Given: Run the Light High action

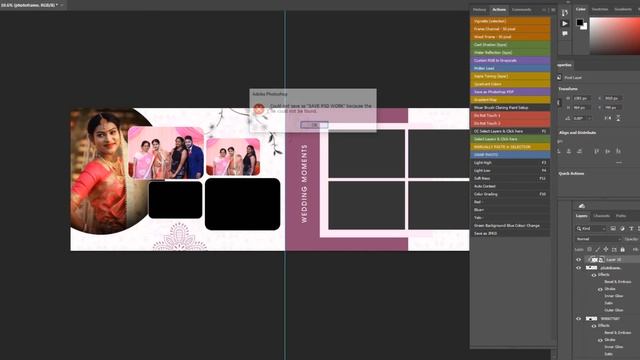Looking at the screenshot, I should click(510, 163).
